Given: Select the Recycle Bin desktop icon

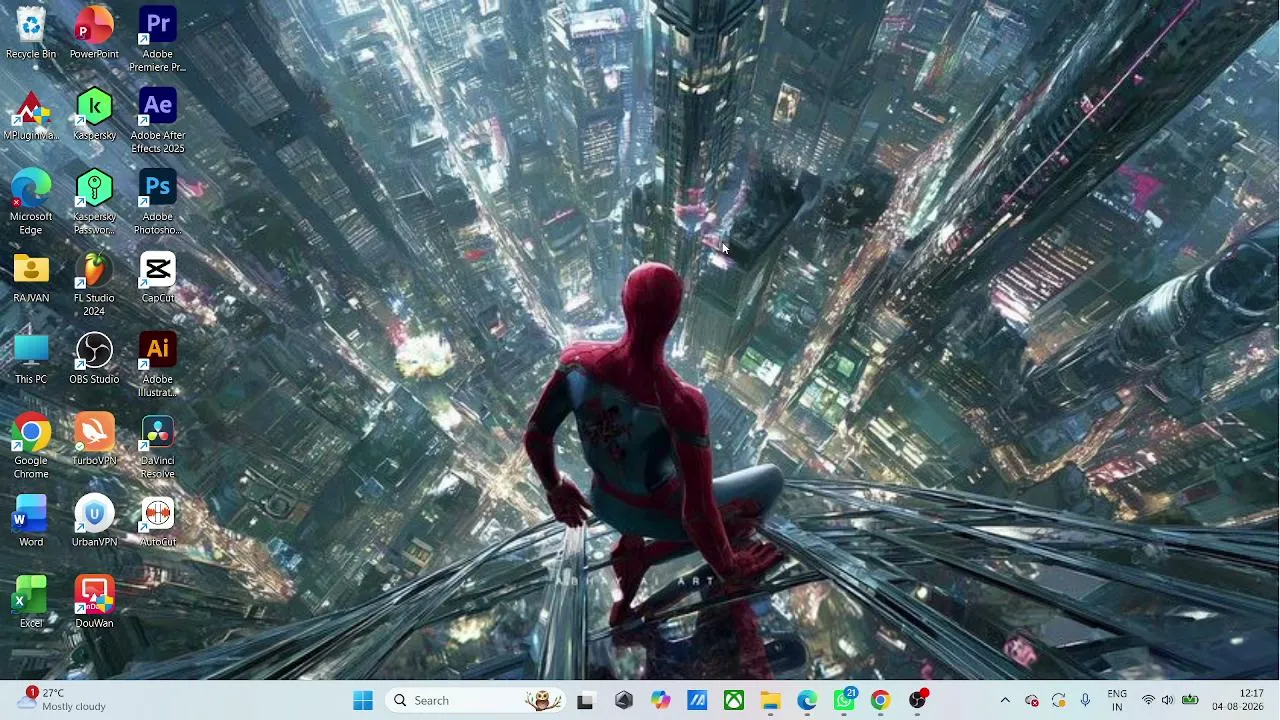Looking at the screenshot, I should [x=31, y=33].
